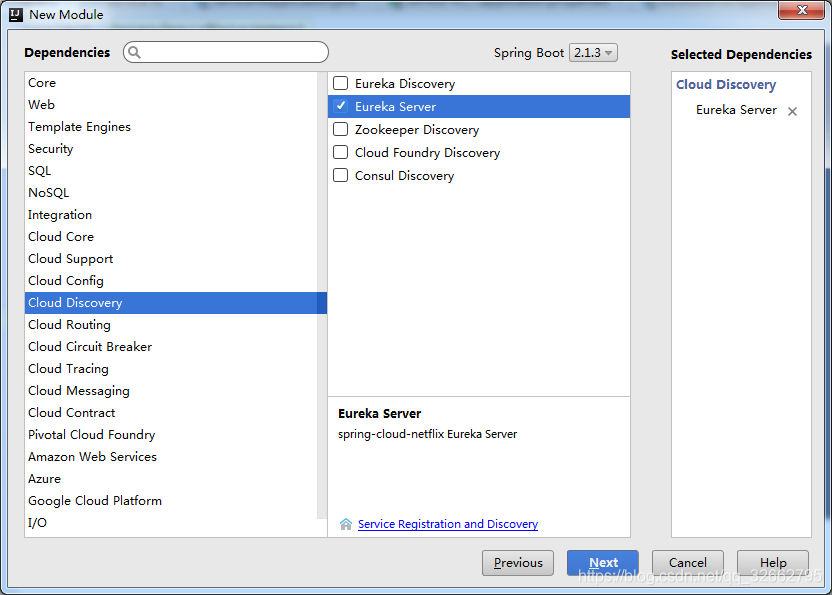Screen dimensions: 832x595
Task: Select the Azure category
Action: tap(171, 479)
